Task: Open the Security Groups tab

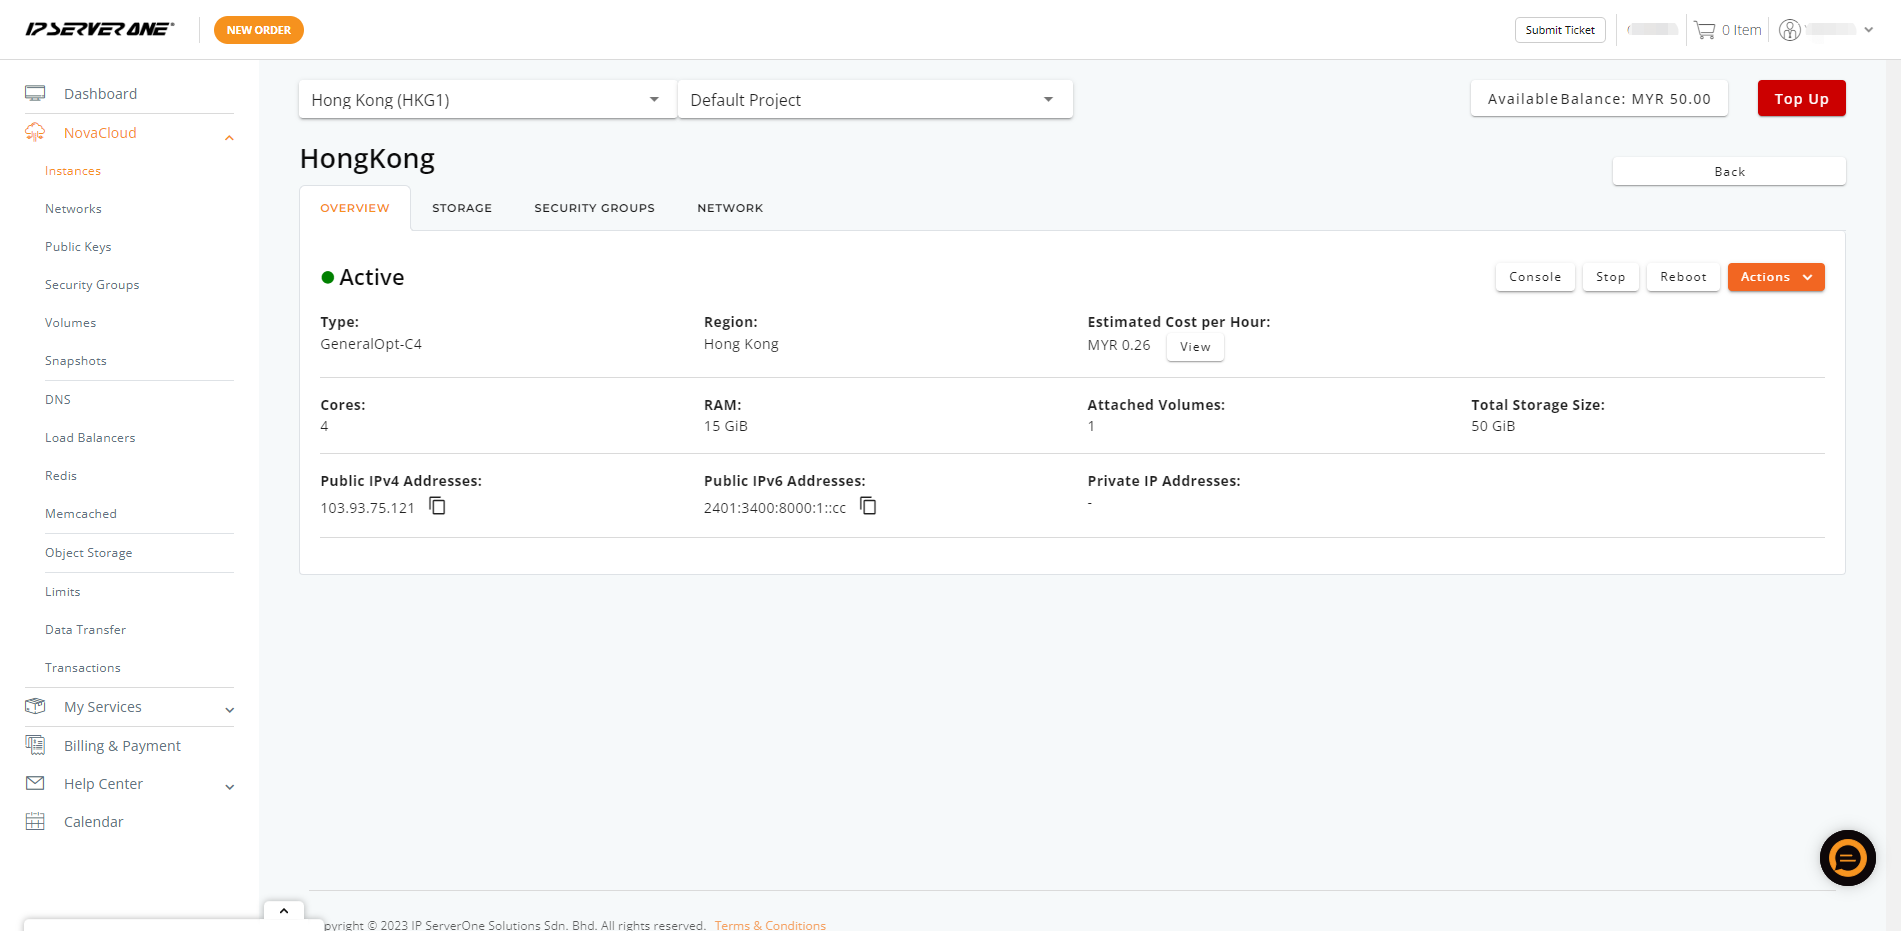Action: pos(594,208)
